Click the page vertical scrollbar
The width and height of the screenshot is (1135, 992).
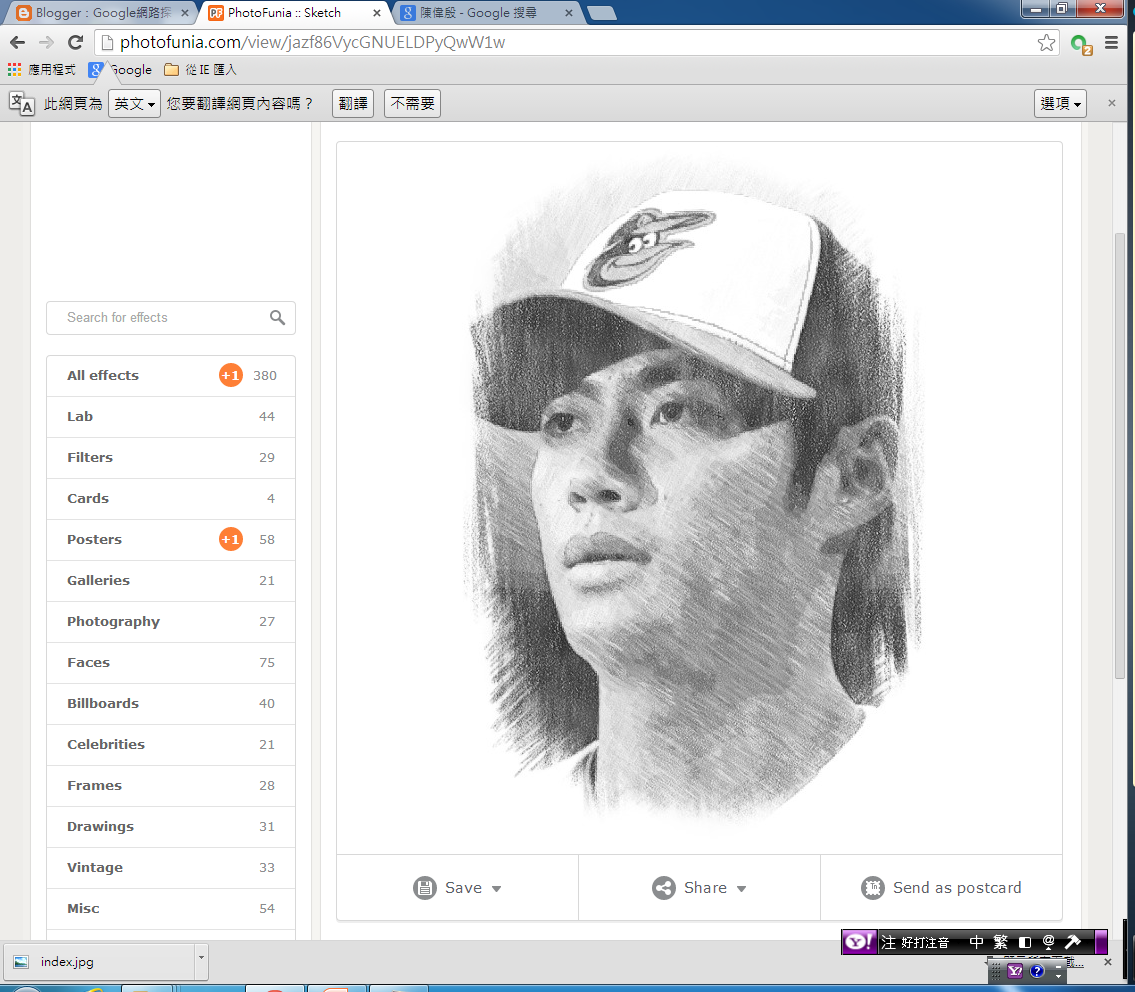pyautogui.click(x=1120, y=456)
